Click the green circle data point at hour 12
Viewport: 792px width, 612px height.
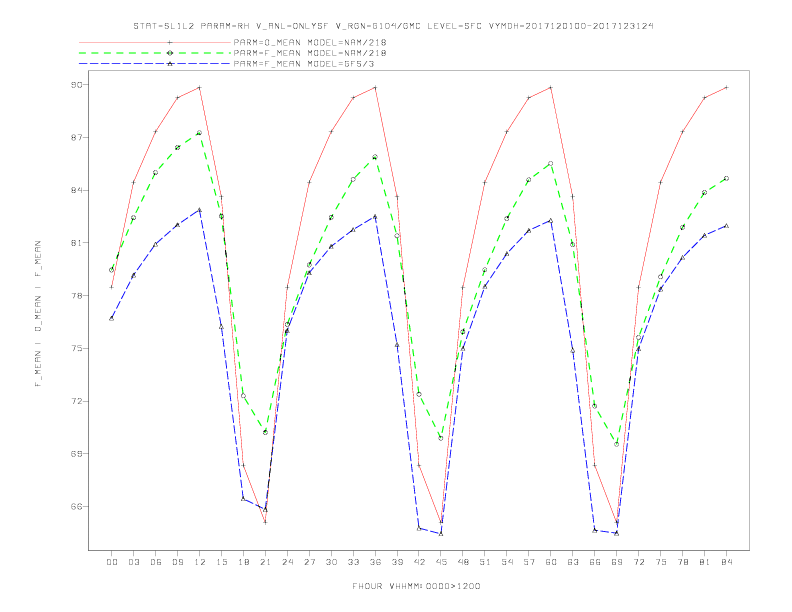click(199, 133)
